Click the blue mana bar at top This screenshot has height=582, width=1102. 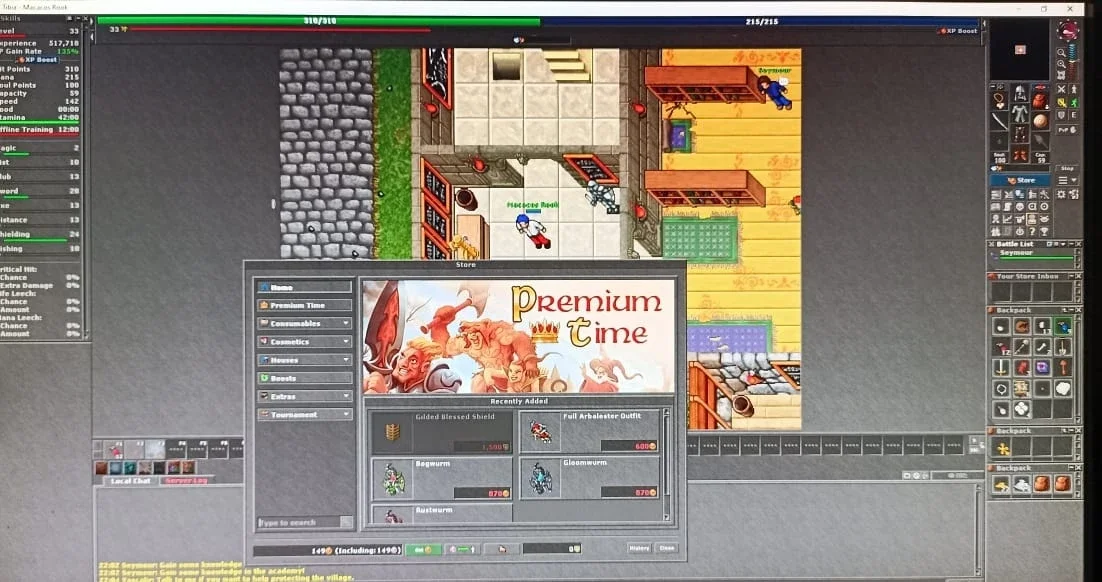coord(762,21)
